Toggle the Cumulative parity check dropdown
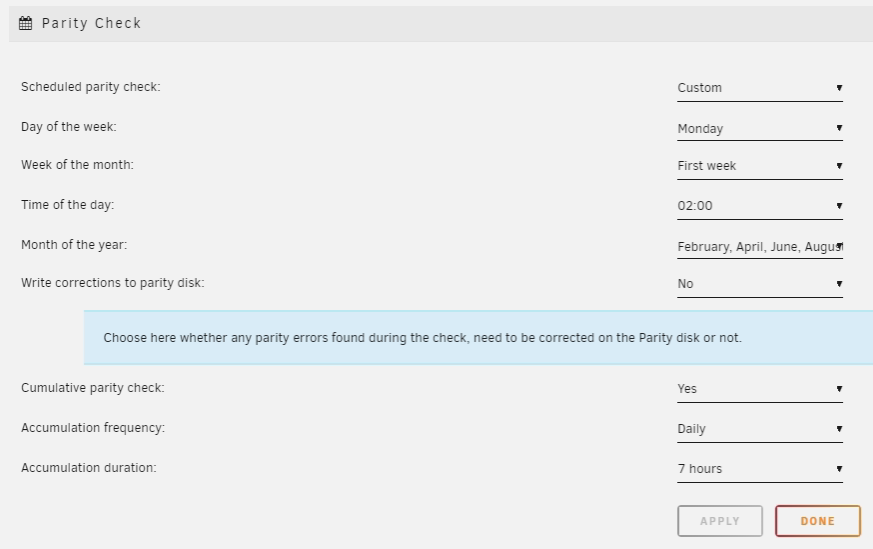The height and width of the screenshot is (549, 873). coord(760,389)
